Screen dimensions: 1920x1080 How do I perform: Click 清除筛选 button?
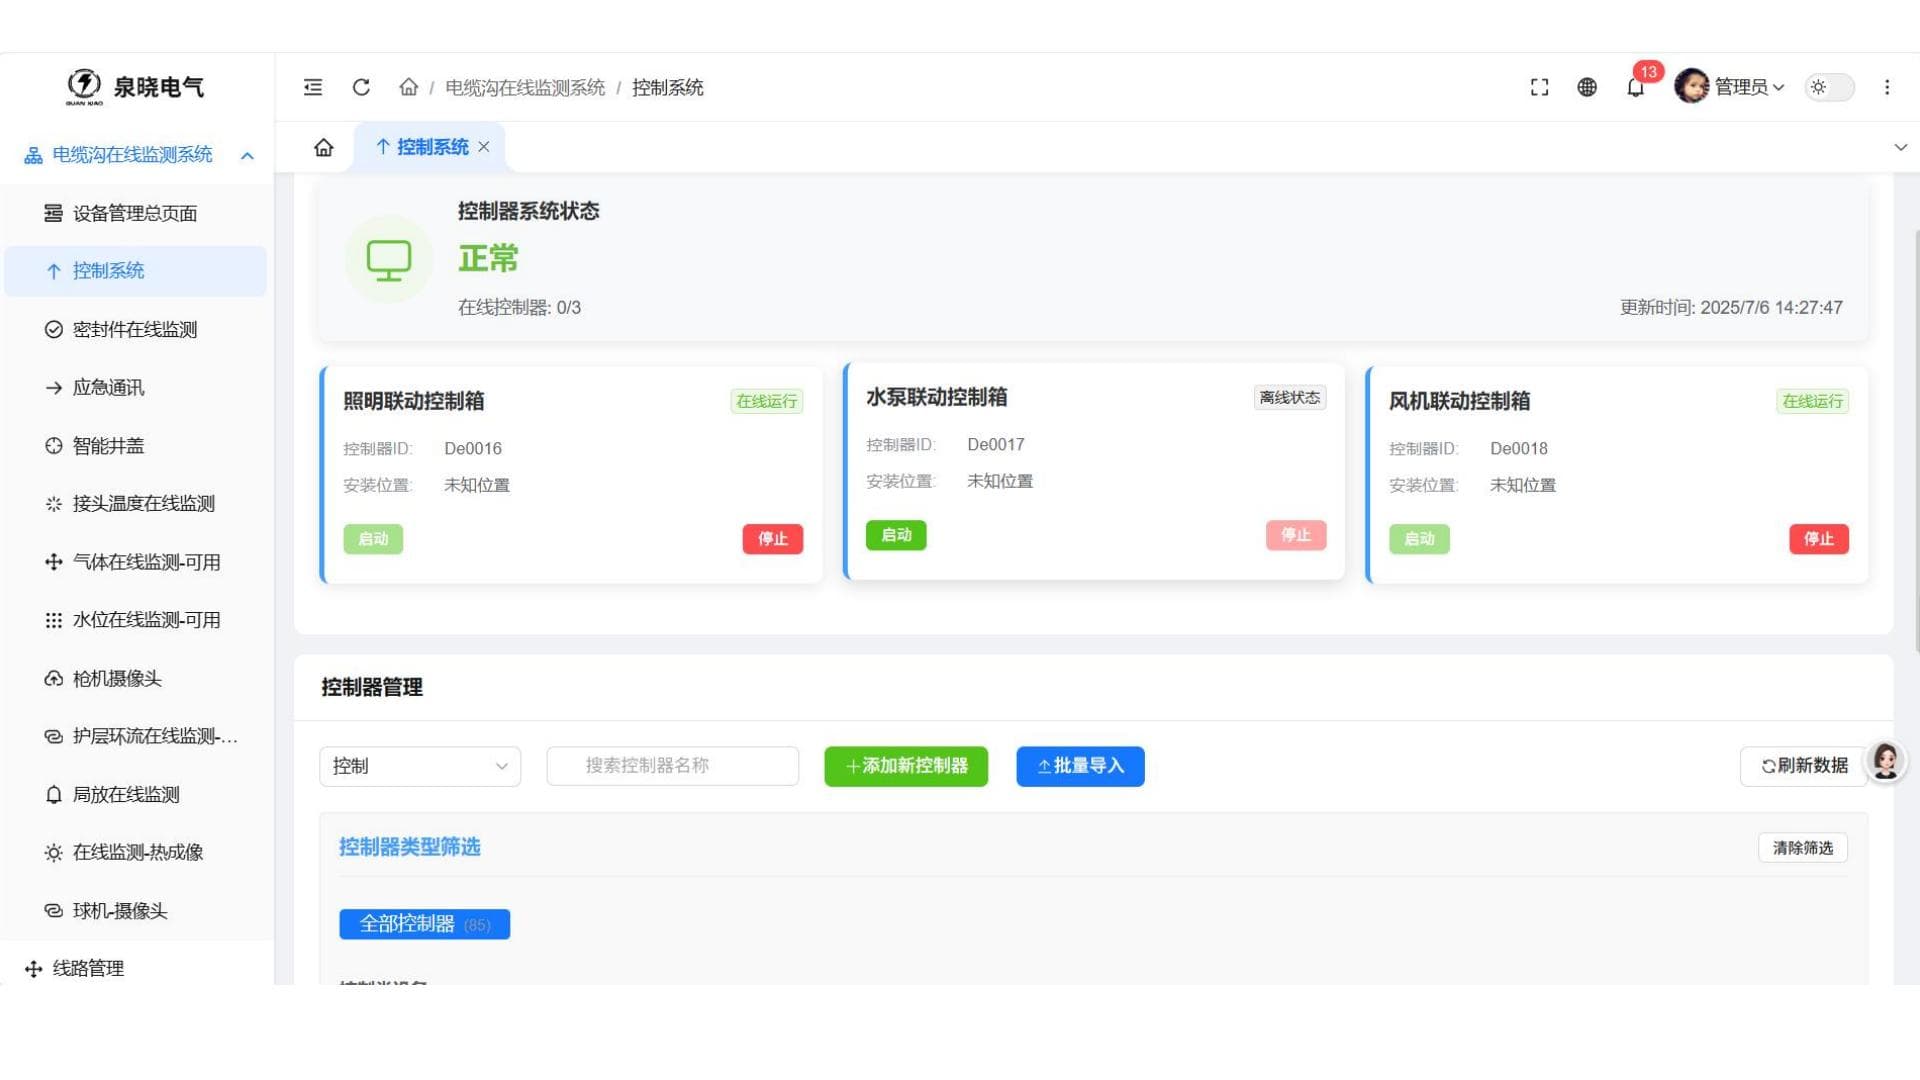pos(1803,848)
